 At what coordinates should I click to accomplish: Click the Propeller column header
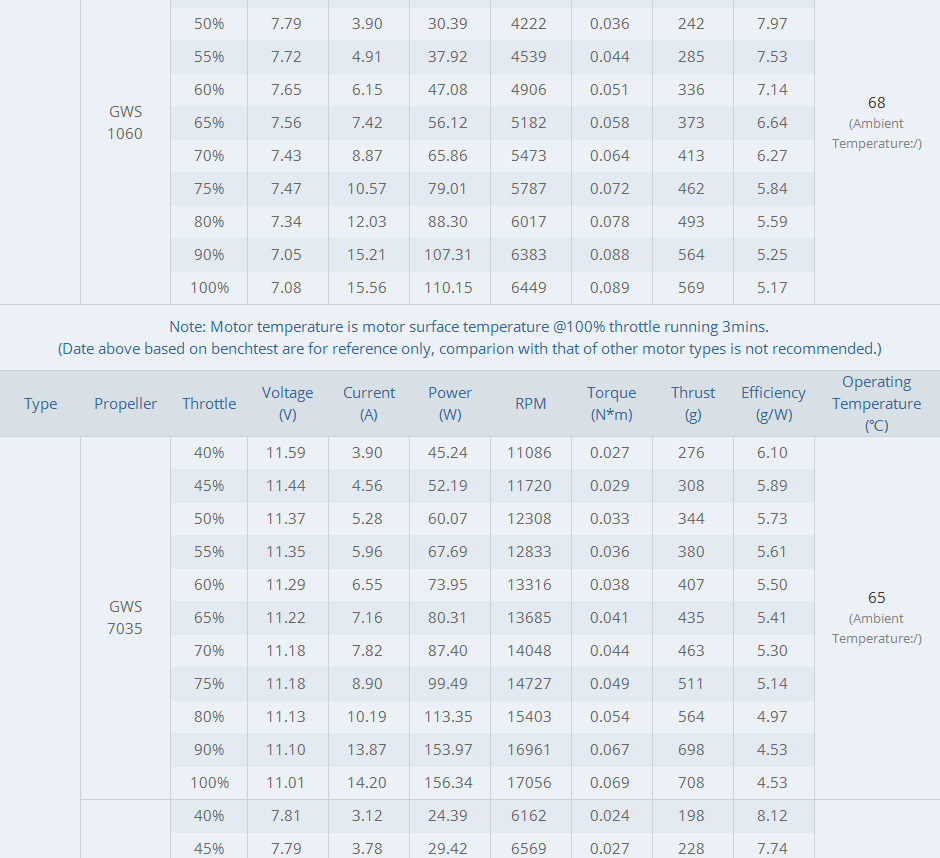coord(126,404)
